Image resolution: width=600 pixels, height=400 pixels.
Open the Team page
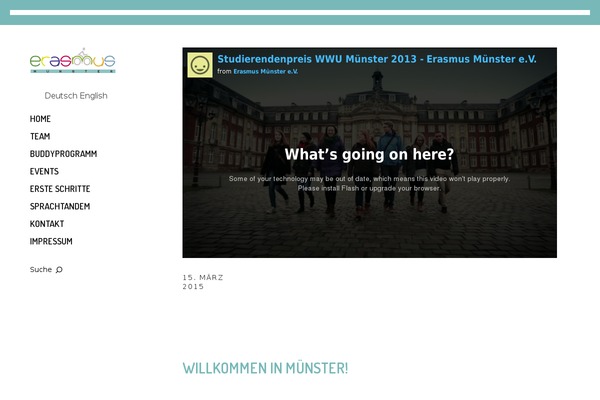[x=40, y=137]
